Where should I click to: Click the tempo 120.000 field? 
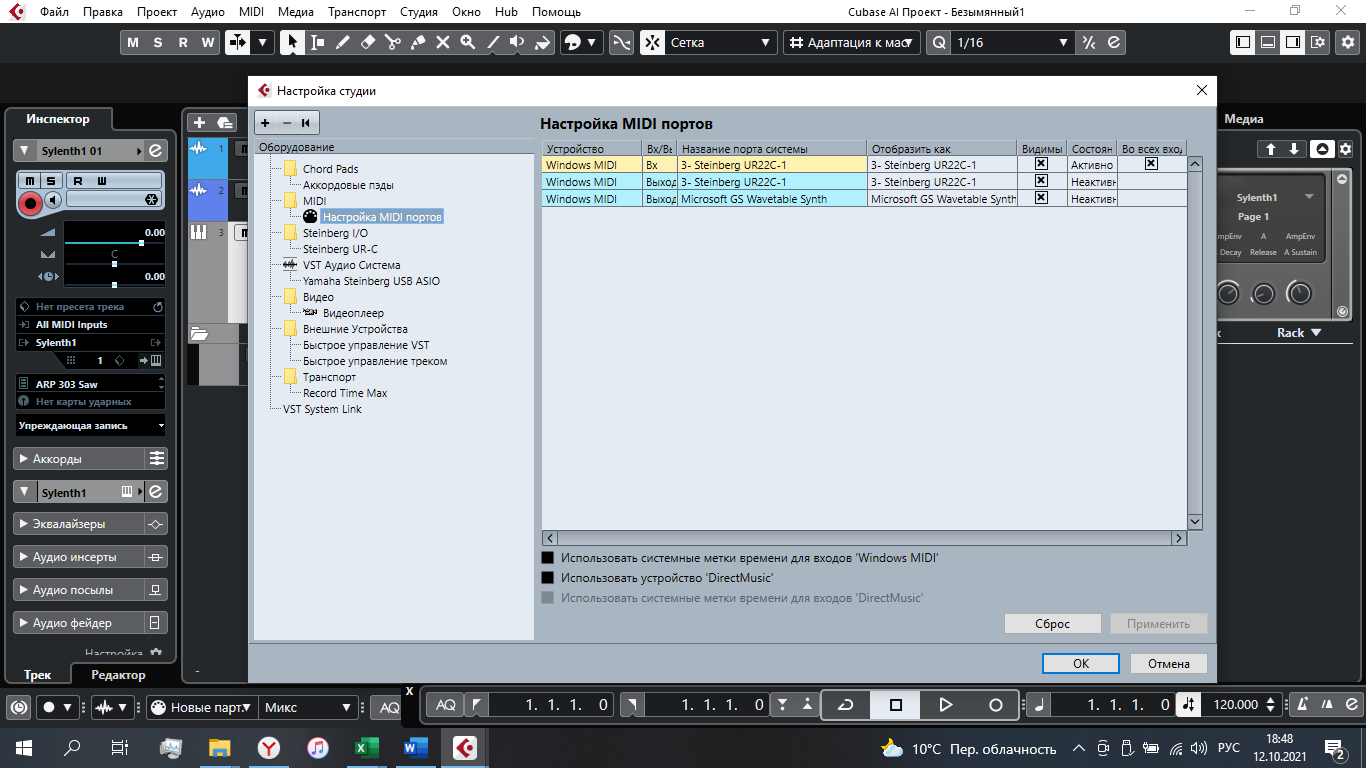tap(1236, 704)
